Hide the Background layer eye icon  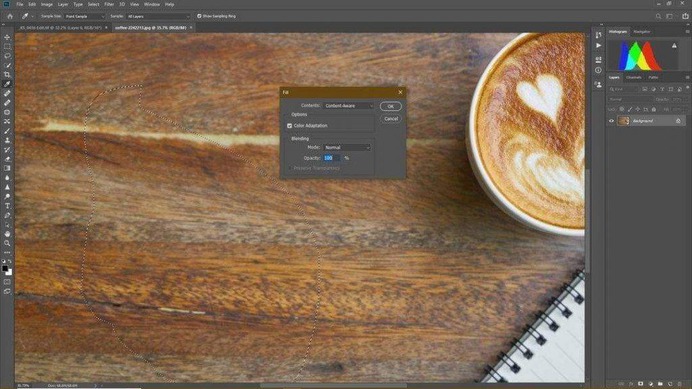tap(611, 121)
